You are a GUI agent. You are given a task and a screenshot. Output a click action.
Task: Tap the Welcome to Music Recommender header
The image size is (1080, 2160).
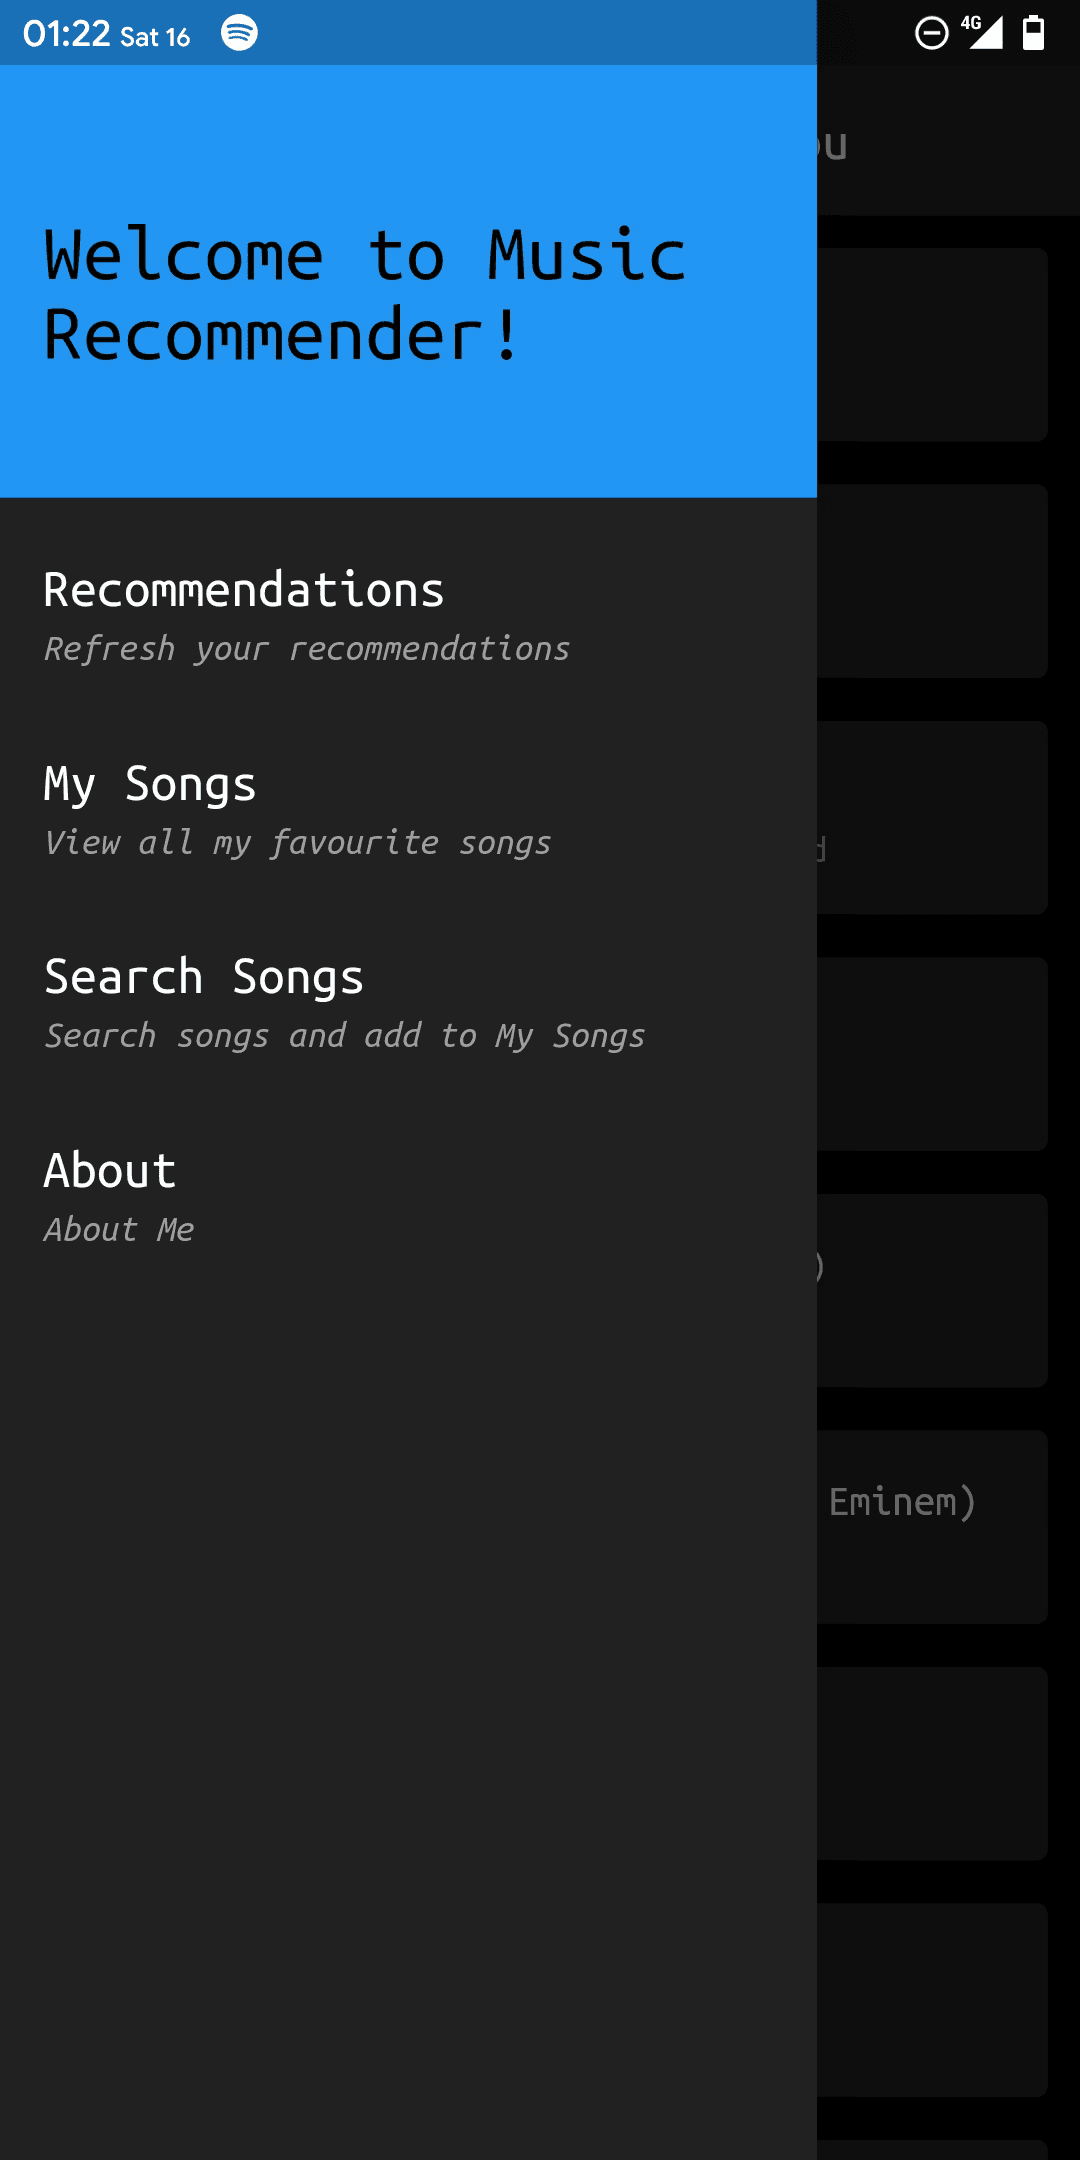pyautogui.click(x=408, y=281)
